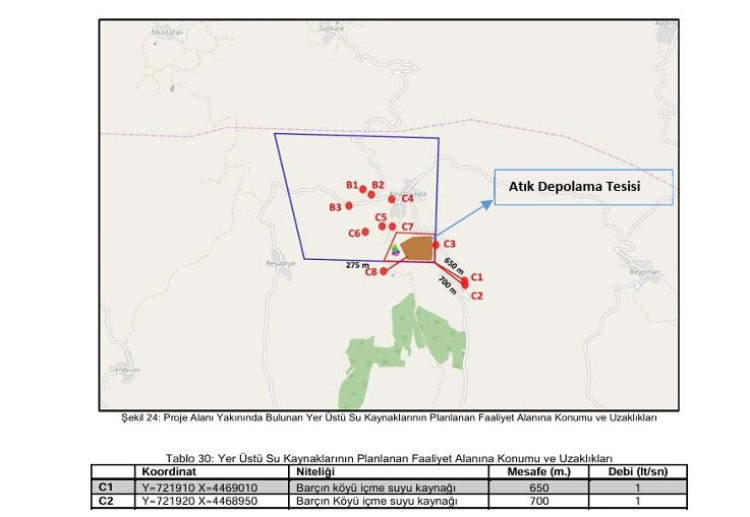This screenshot has height=517, width=750.
Task: Select the C3 water source marker
Action: (435, 244)
